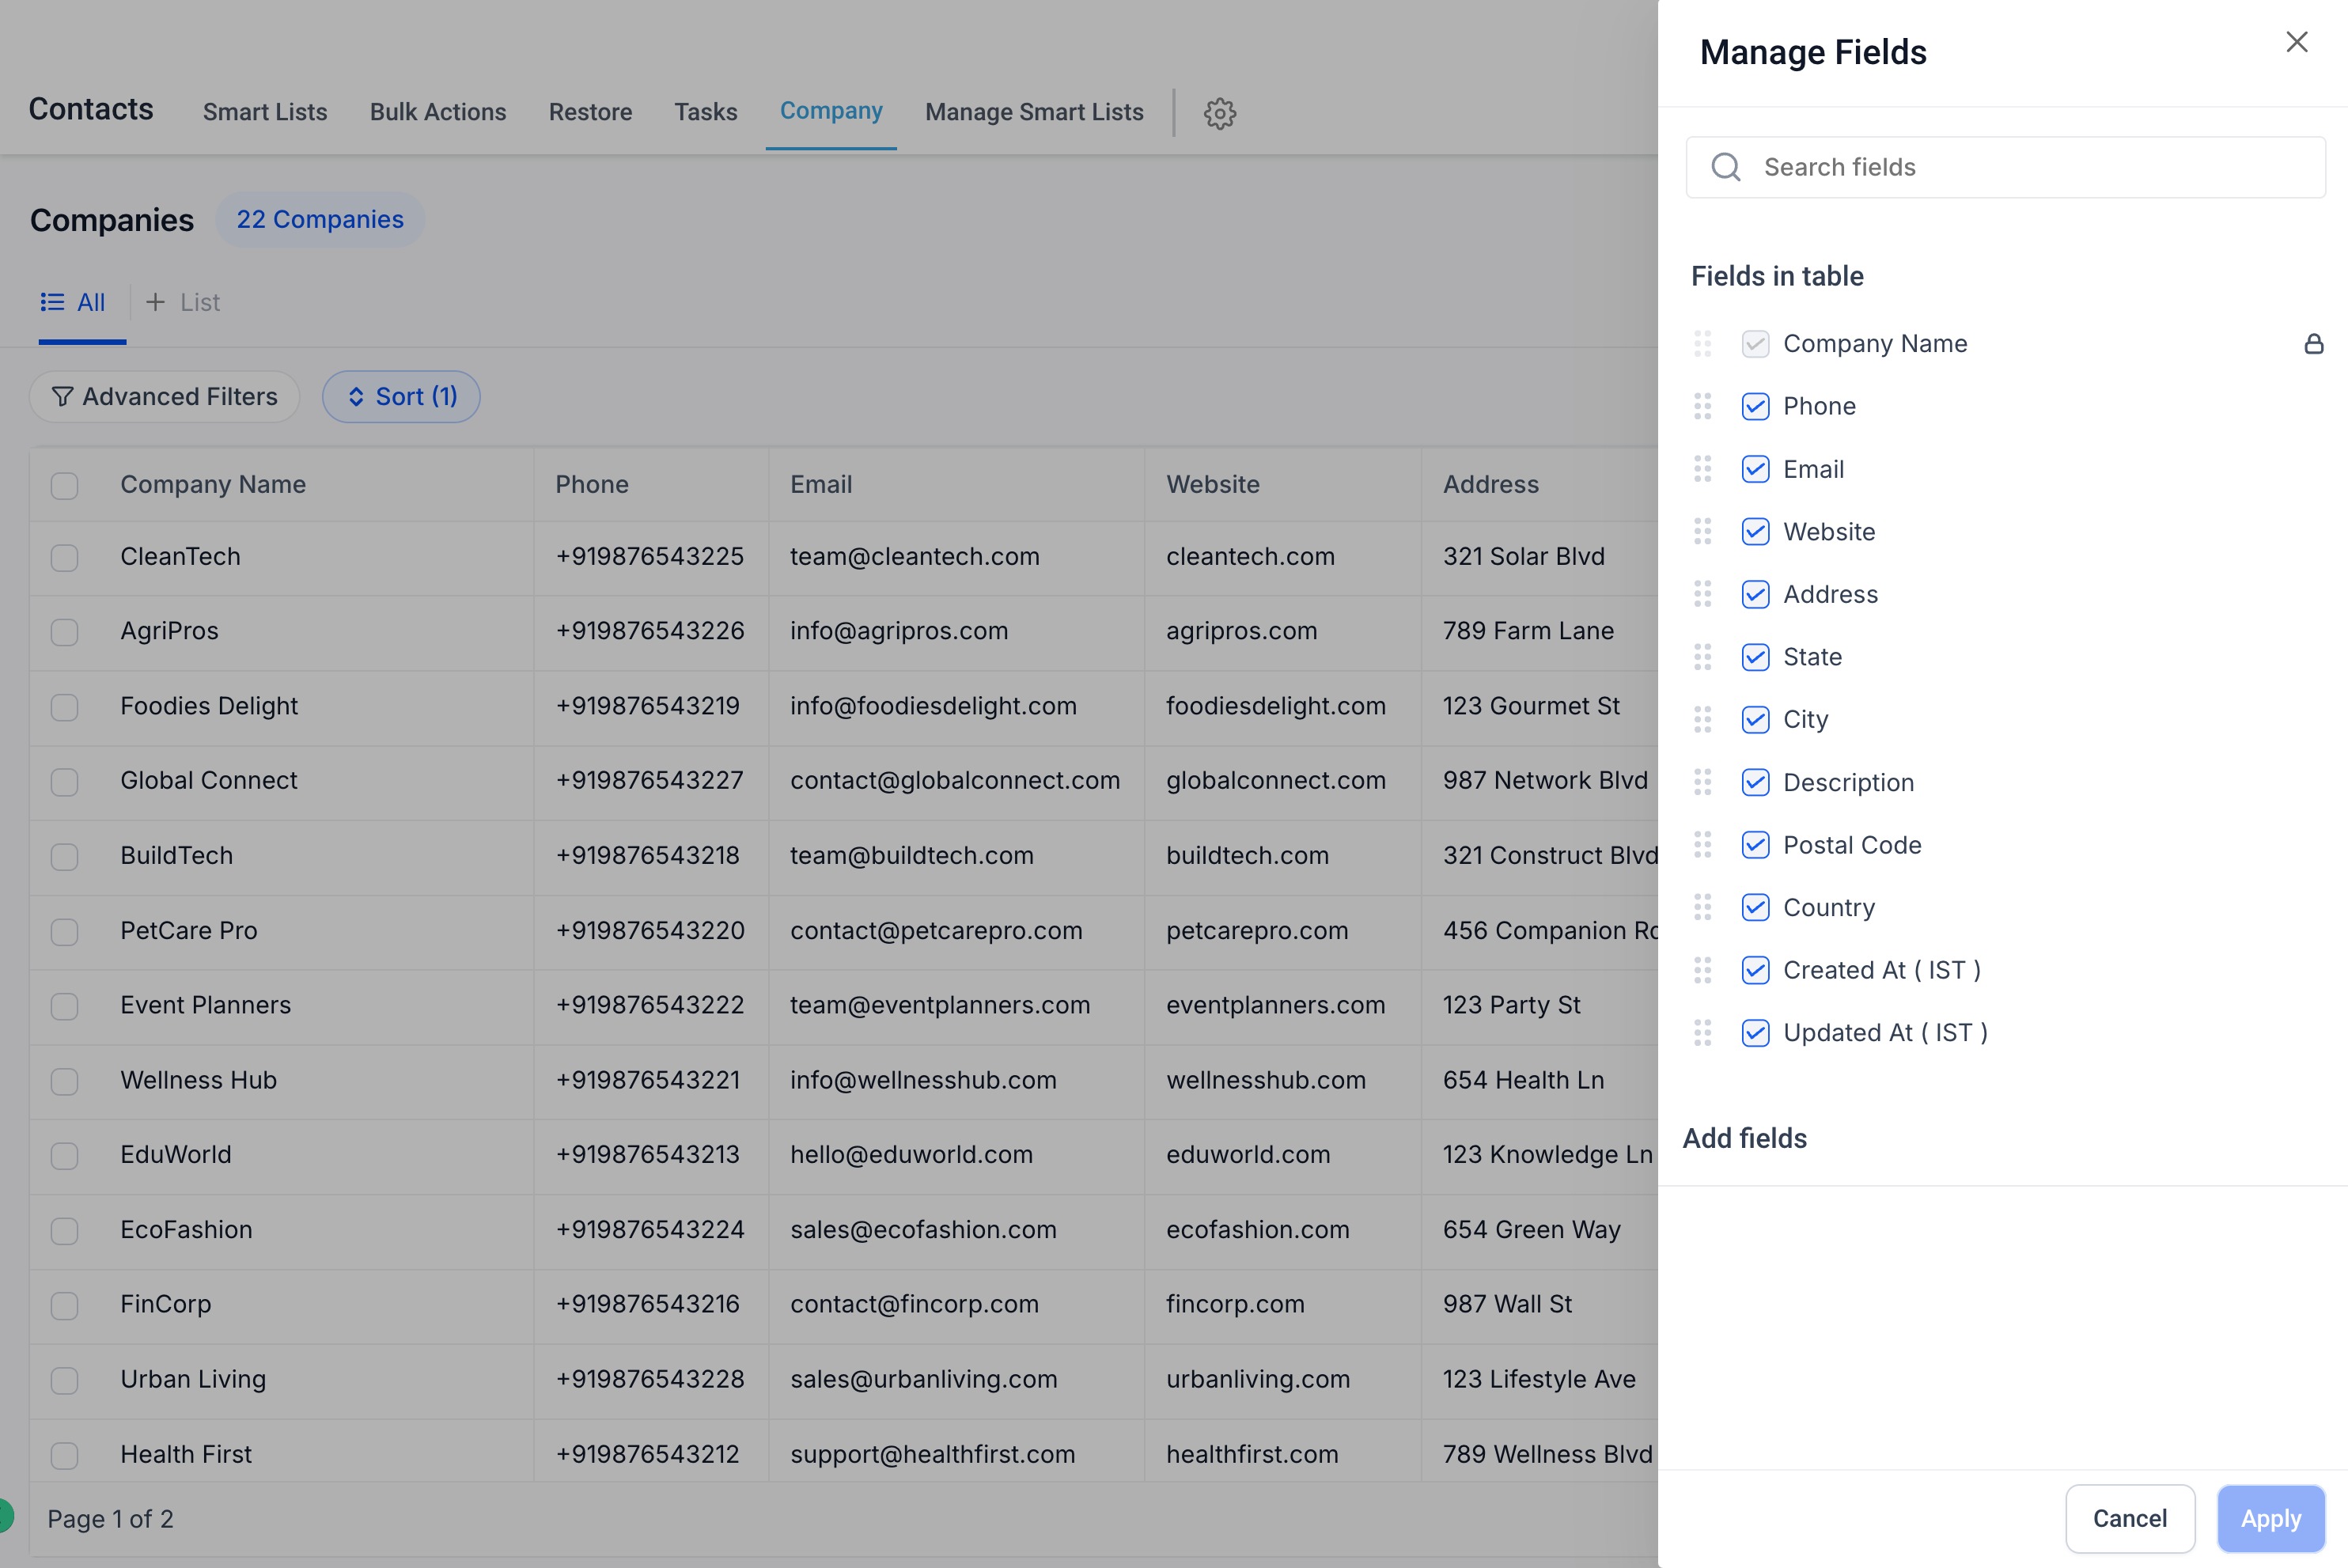2348x1568 pixels.
Task: Tick the Event Planners row checkbox
Action: [65, 1006]
